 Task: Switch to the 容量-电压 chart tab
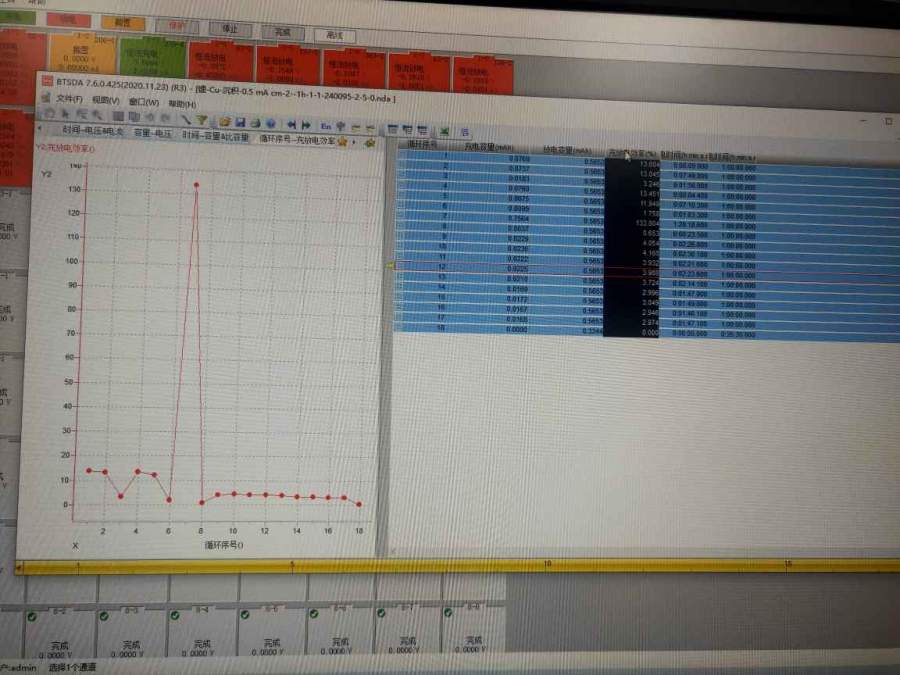[x=151, y=133]
